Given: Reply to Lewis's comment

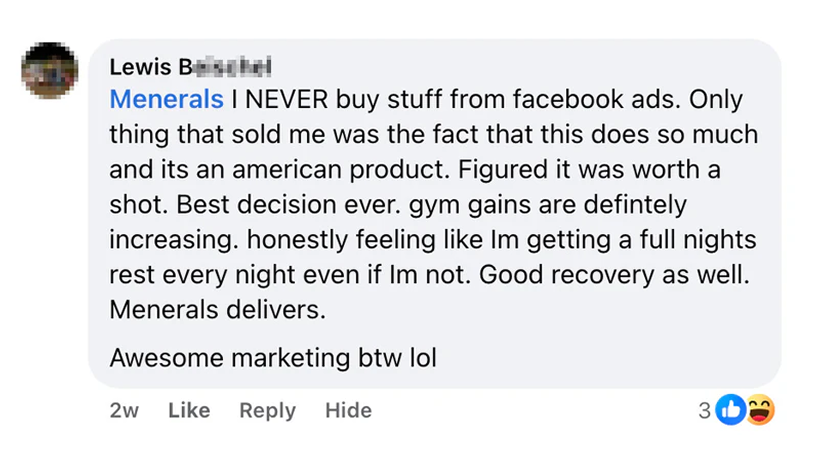Looking at the screenshot, I should [267, 410].
